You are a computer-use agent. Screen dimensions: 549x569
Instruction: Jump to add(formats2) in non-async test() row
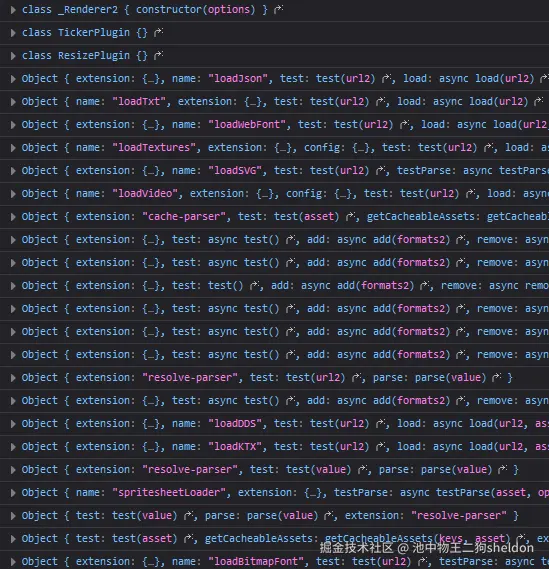425,286
